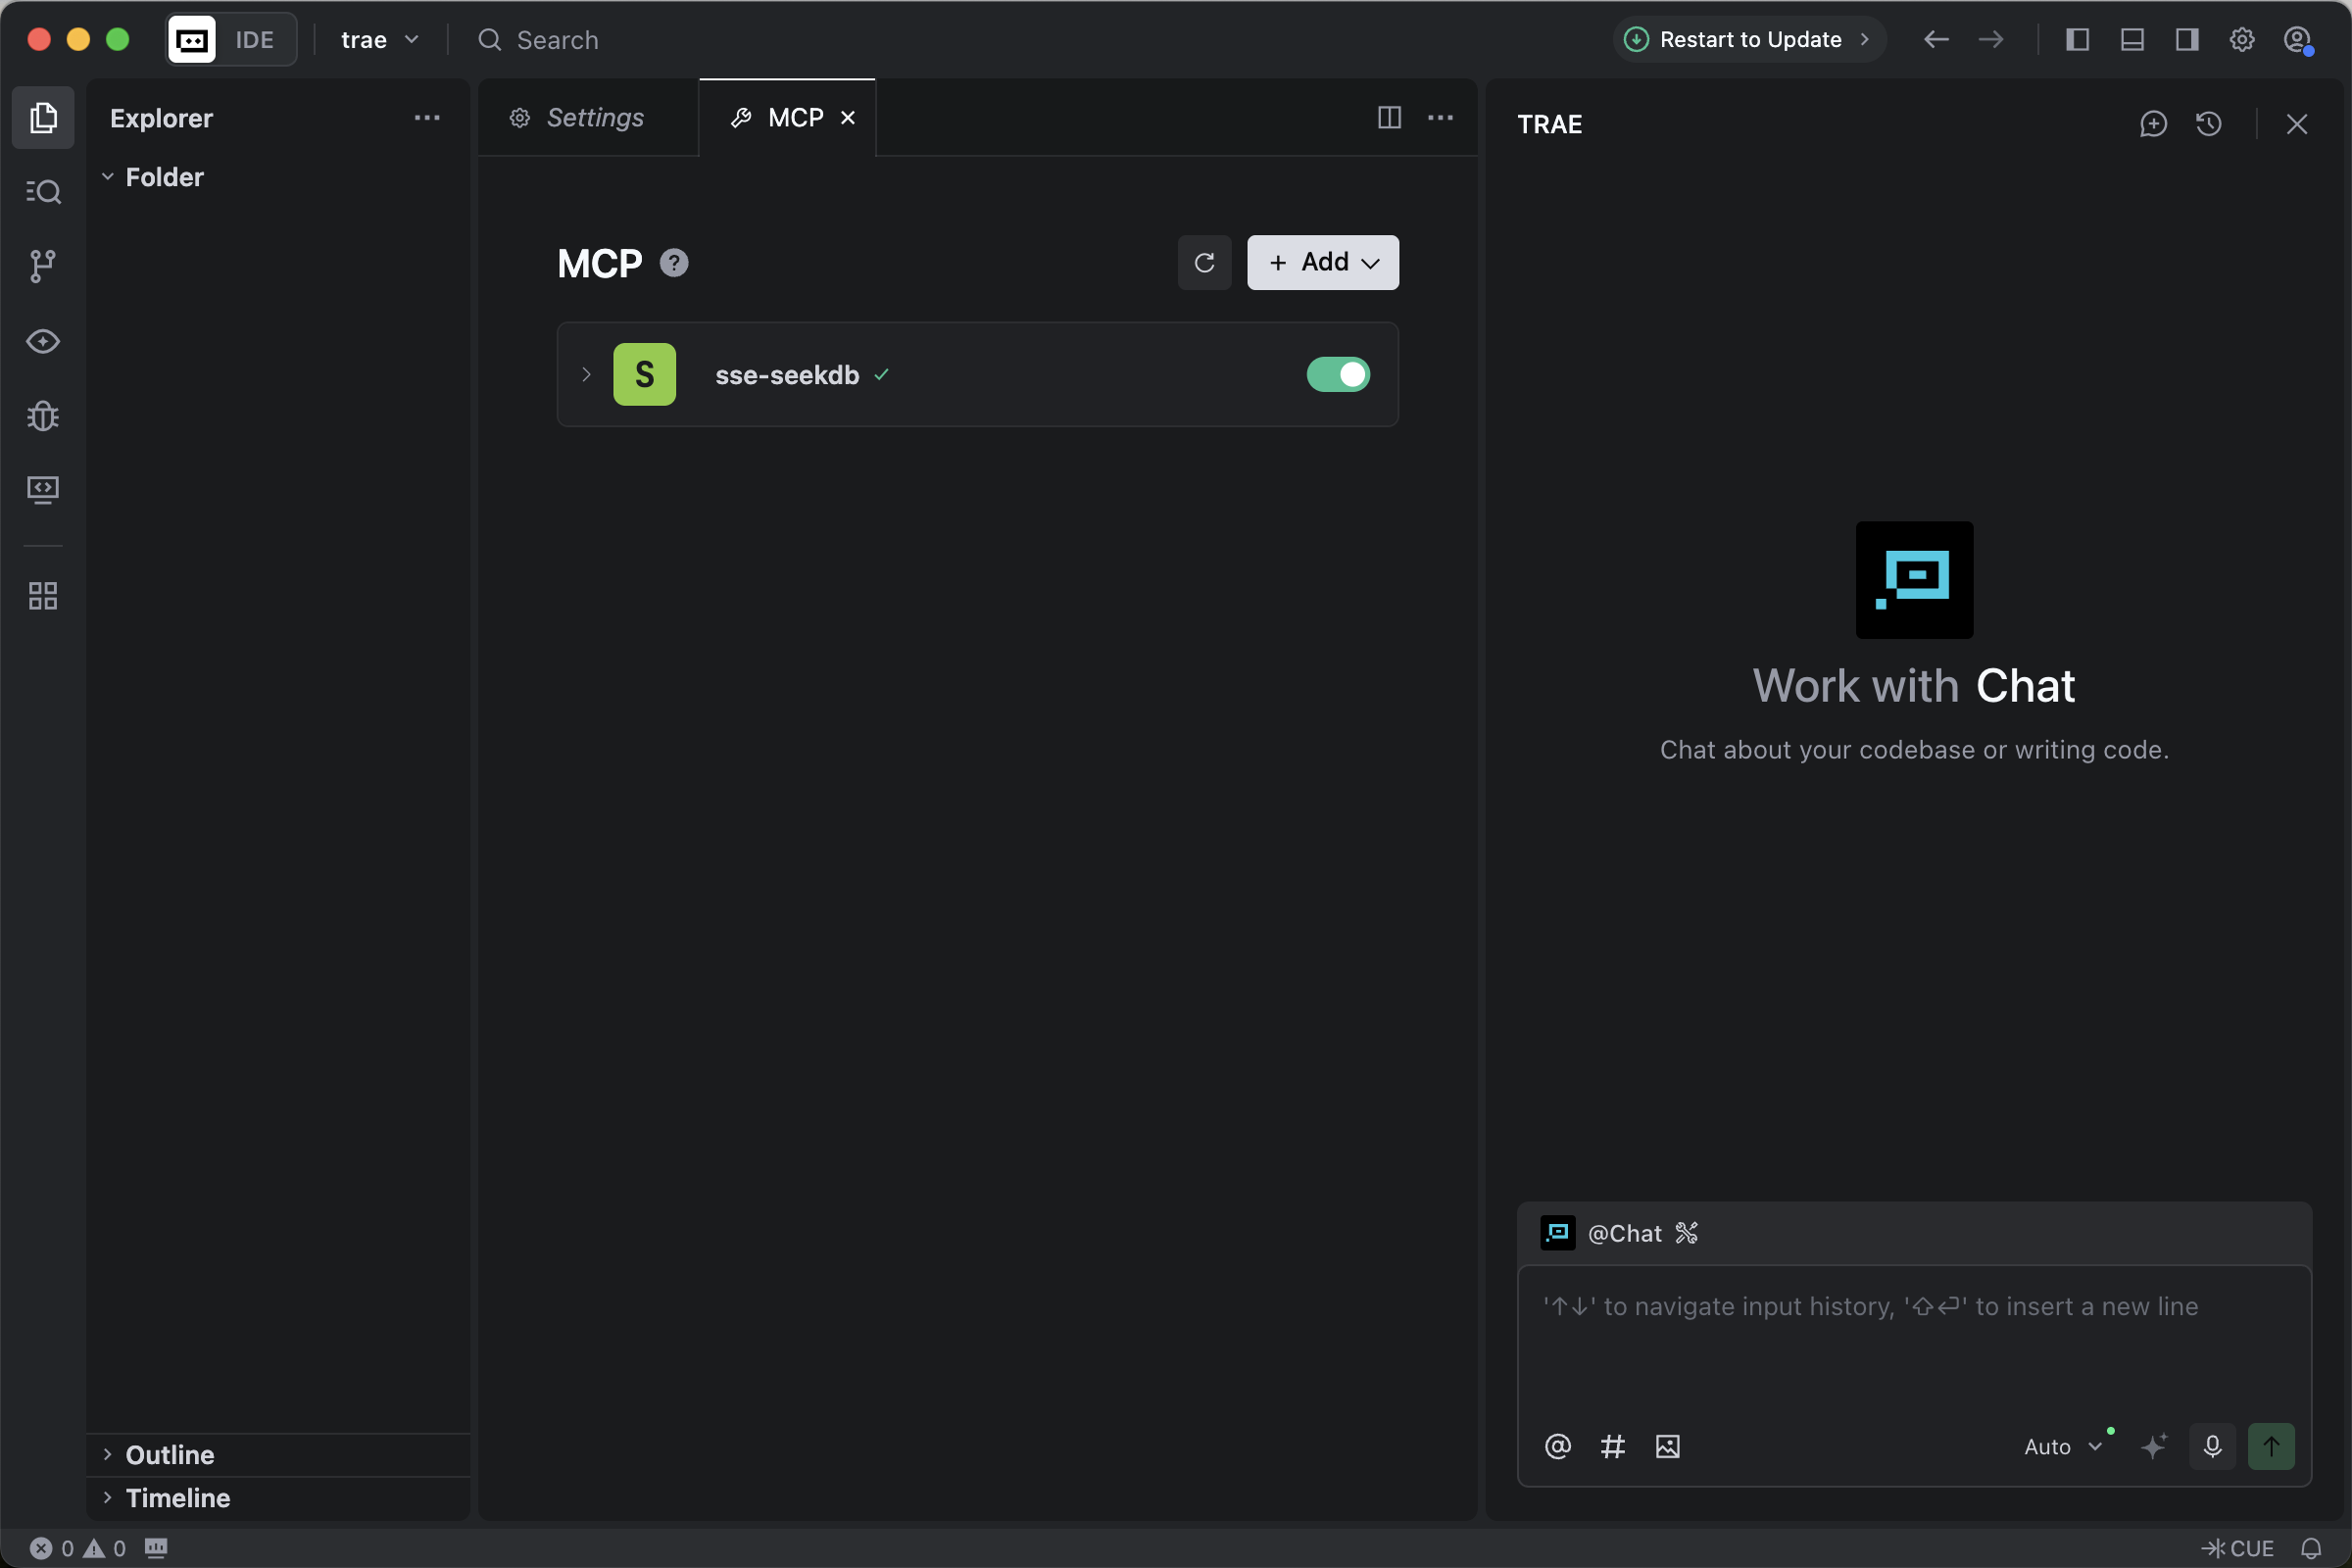This screenshot has height=1568, width=2352.
Task: Click the voice input microphone icon
Action: (2212, 1446)
